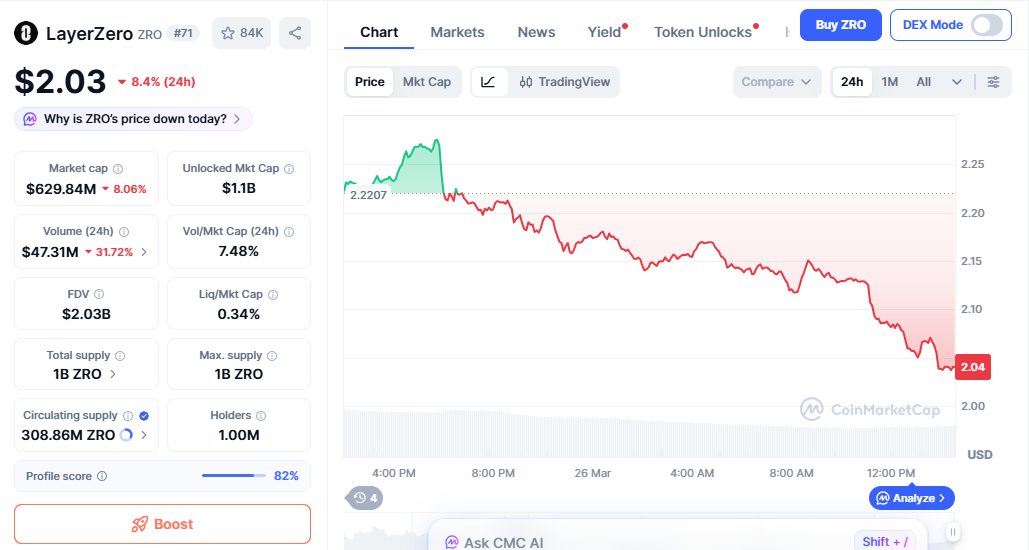Switch to the Markets tab
Screen dimensions: 1029x550
tap(457, 32)
